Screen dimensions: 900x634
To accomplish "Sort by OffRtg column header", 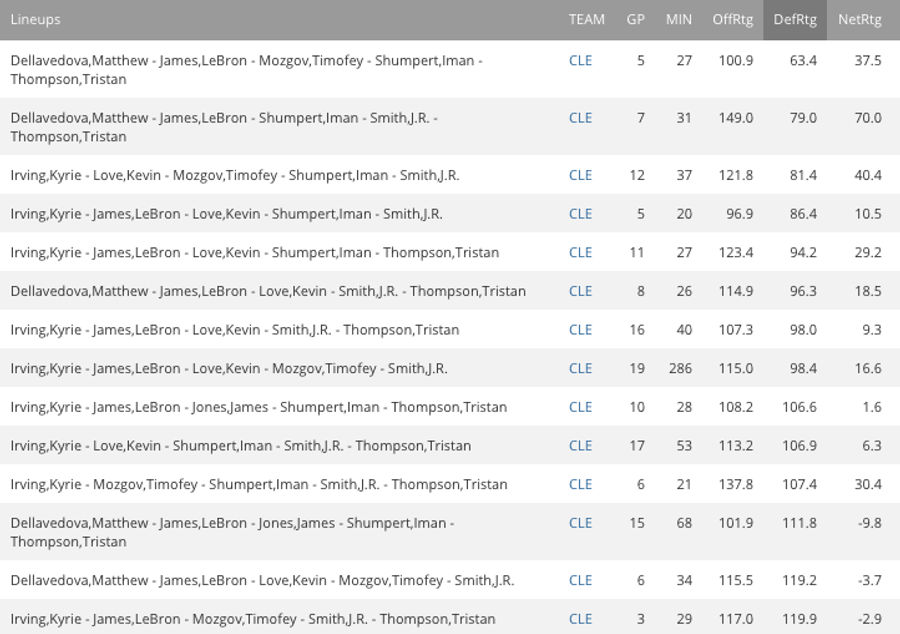I will point(732,20).
